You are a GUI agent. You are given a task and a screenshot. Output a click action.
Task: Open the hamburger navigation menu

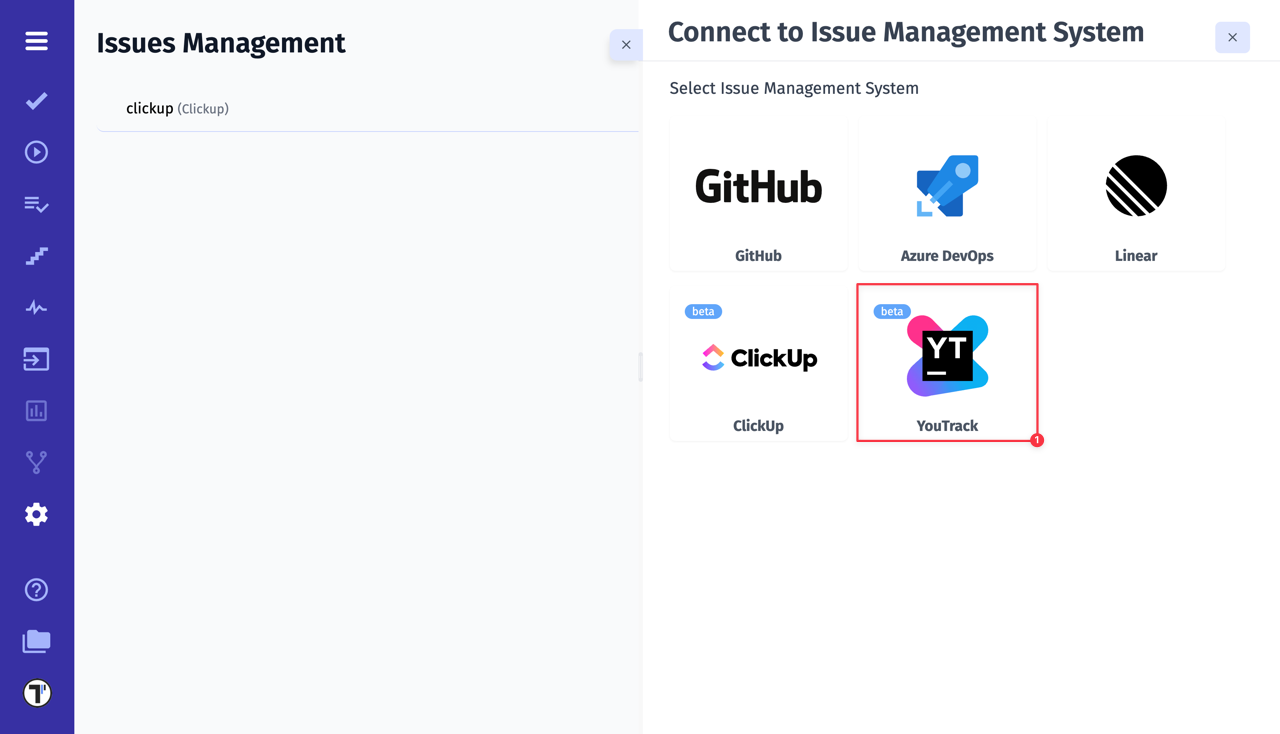[x=36, y=41]
